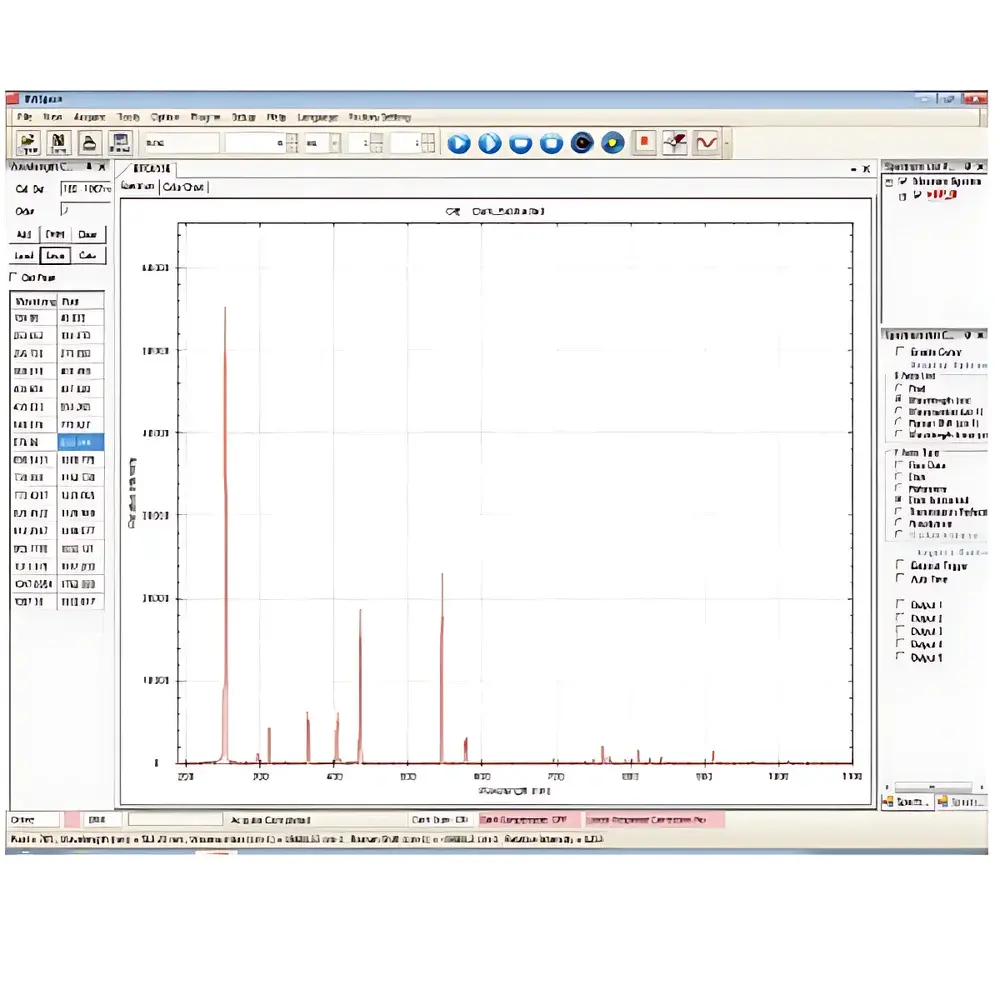Select the pen annotation toolbar icon
The image size is (1000, 1000).
click(x=674, y=143)
